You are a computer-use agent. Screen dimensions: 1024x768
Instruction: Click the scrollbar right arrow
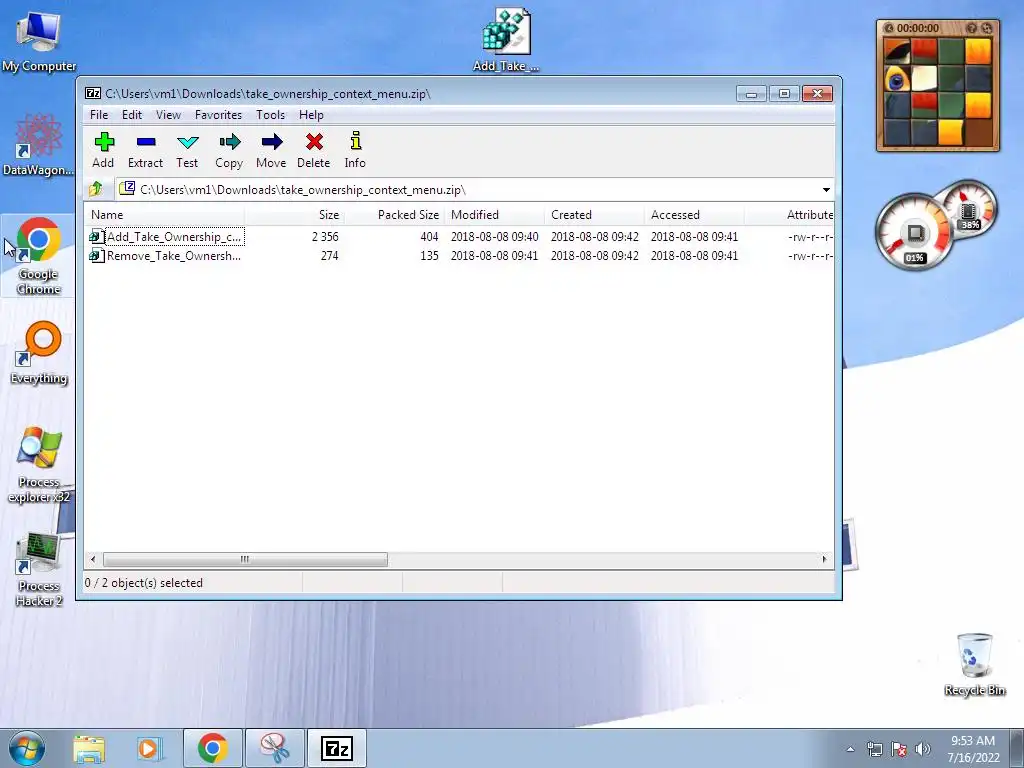824,560
